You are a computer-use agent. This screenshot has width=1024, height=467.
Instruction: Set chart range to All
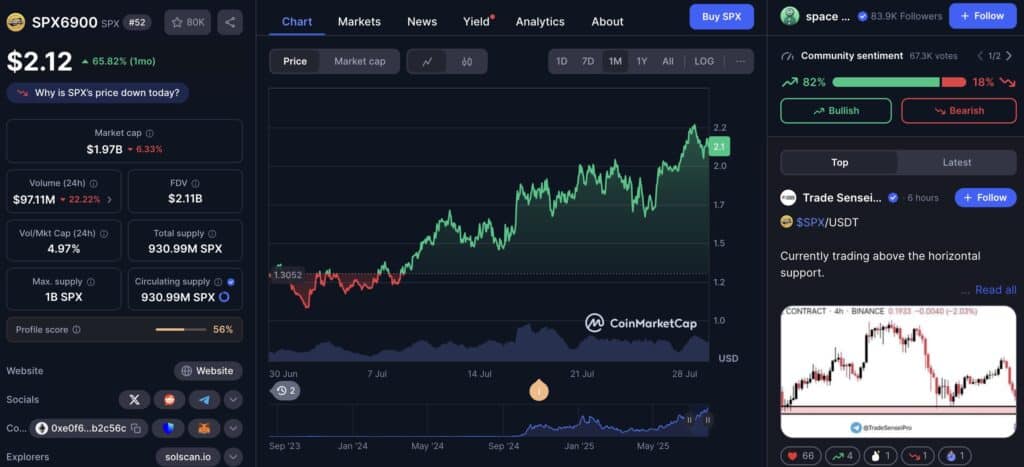tap(667, 61)
